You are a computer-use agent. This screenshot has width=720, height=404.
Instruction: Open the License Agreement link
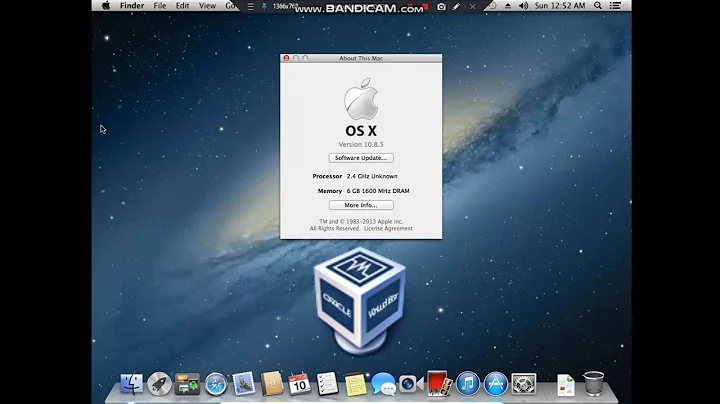point(388,228)
